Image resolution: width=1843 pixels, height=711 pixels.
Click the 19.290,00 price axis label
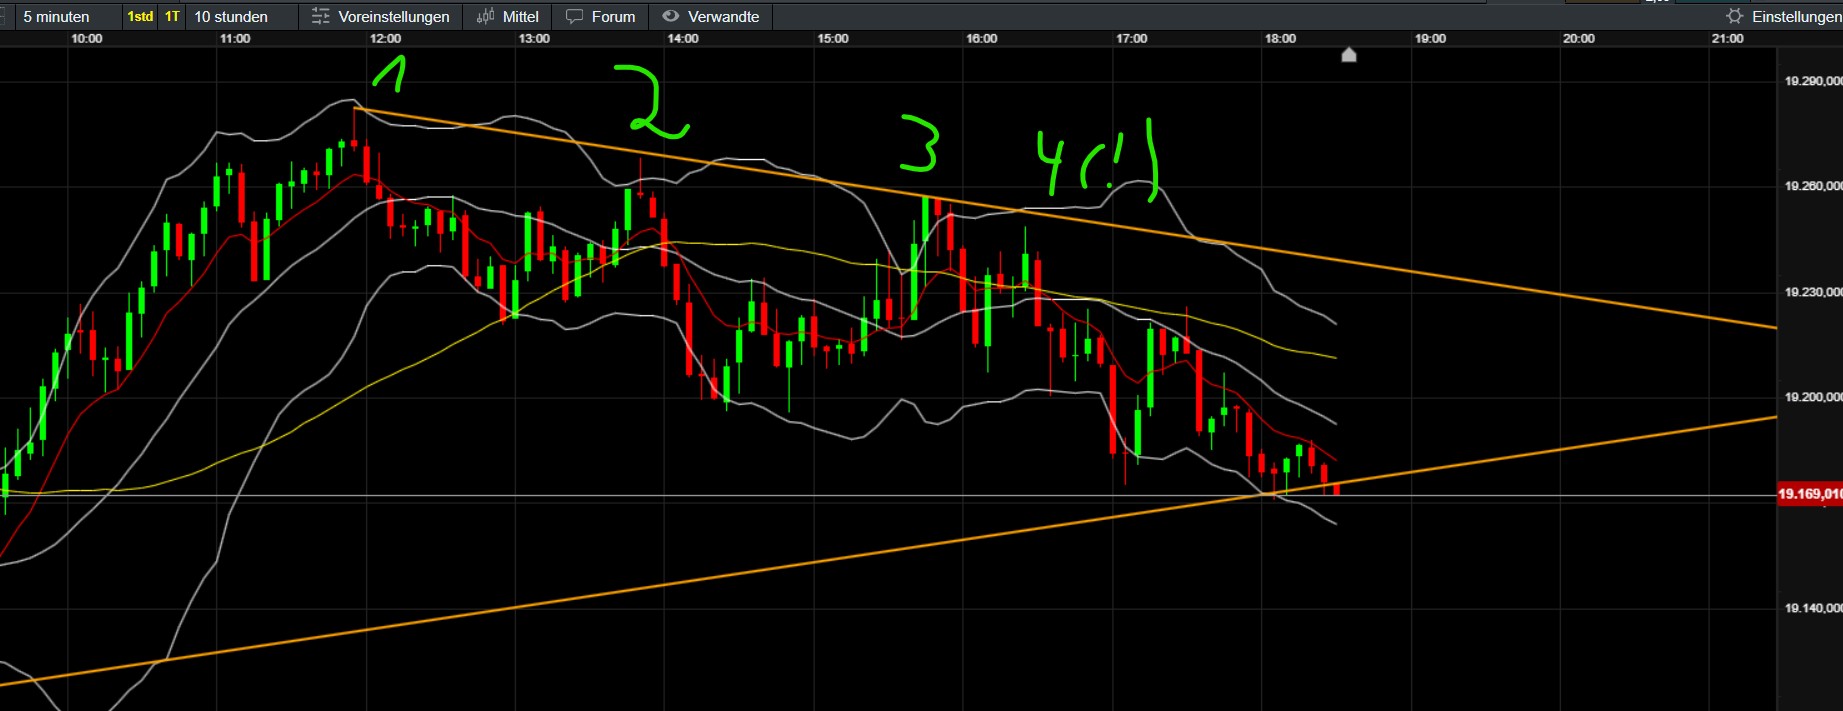pos(1813,81)
